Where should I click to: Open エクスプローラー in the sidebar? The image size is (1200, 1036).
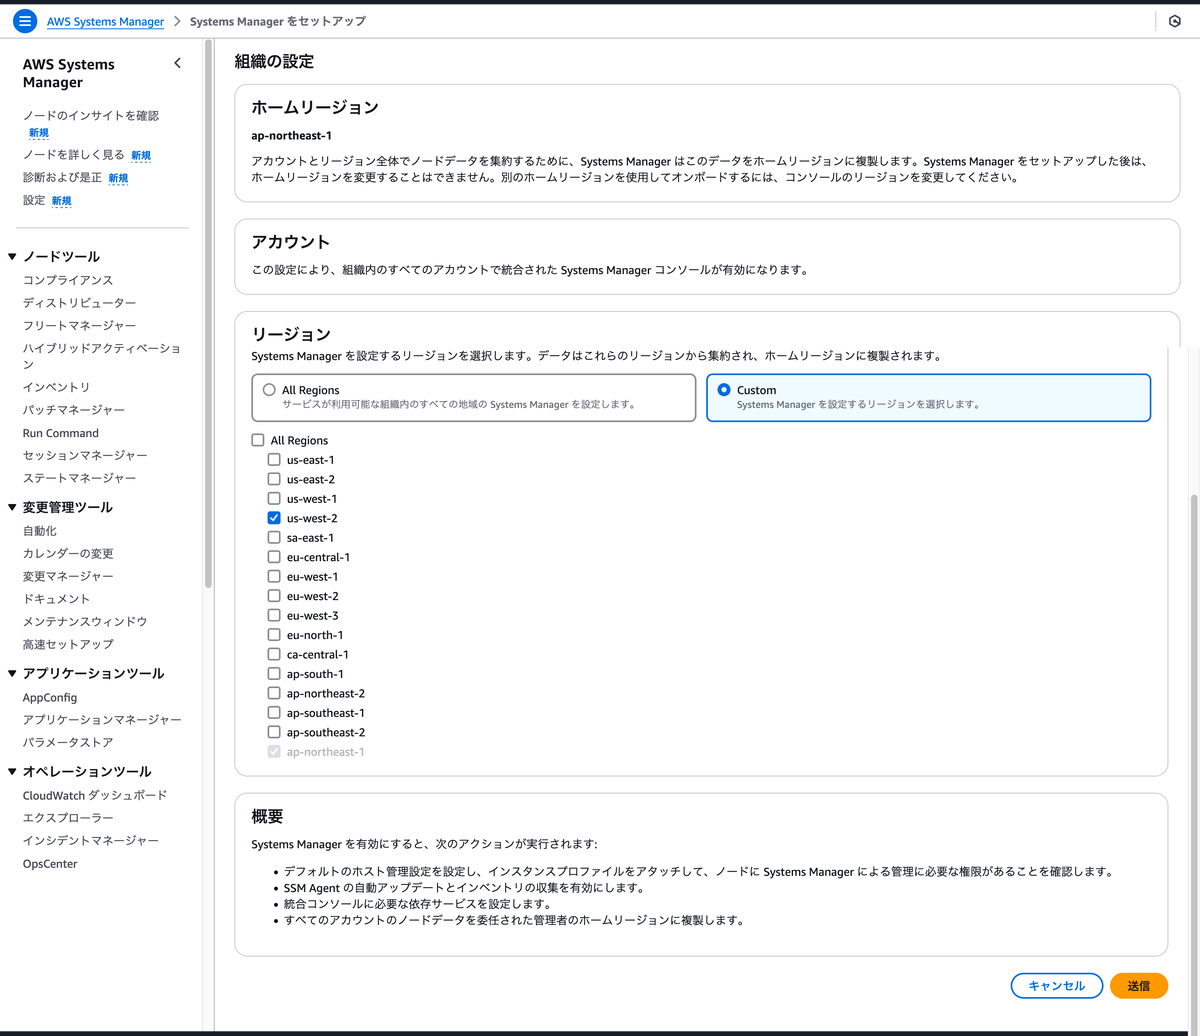tap(68, 817)
